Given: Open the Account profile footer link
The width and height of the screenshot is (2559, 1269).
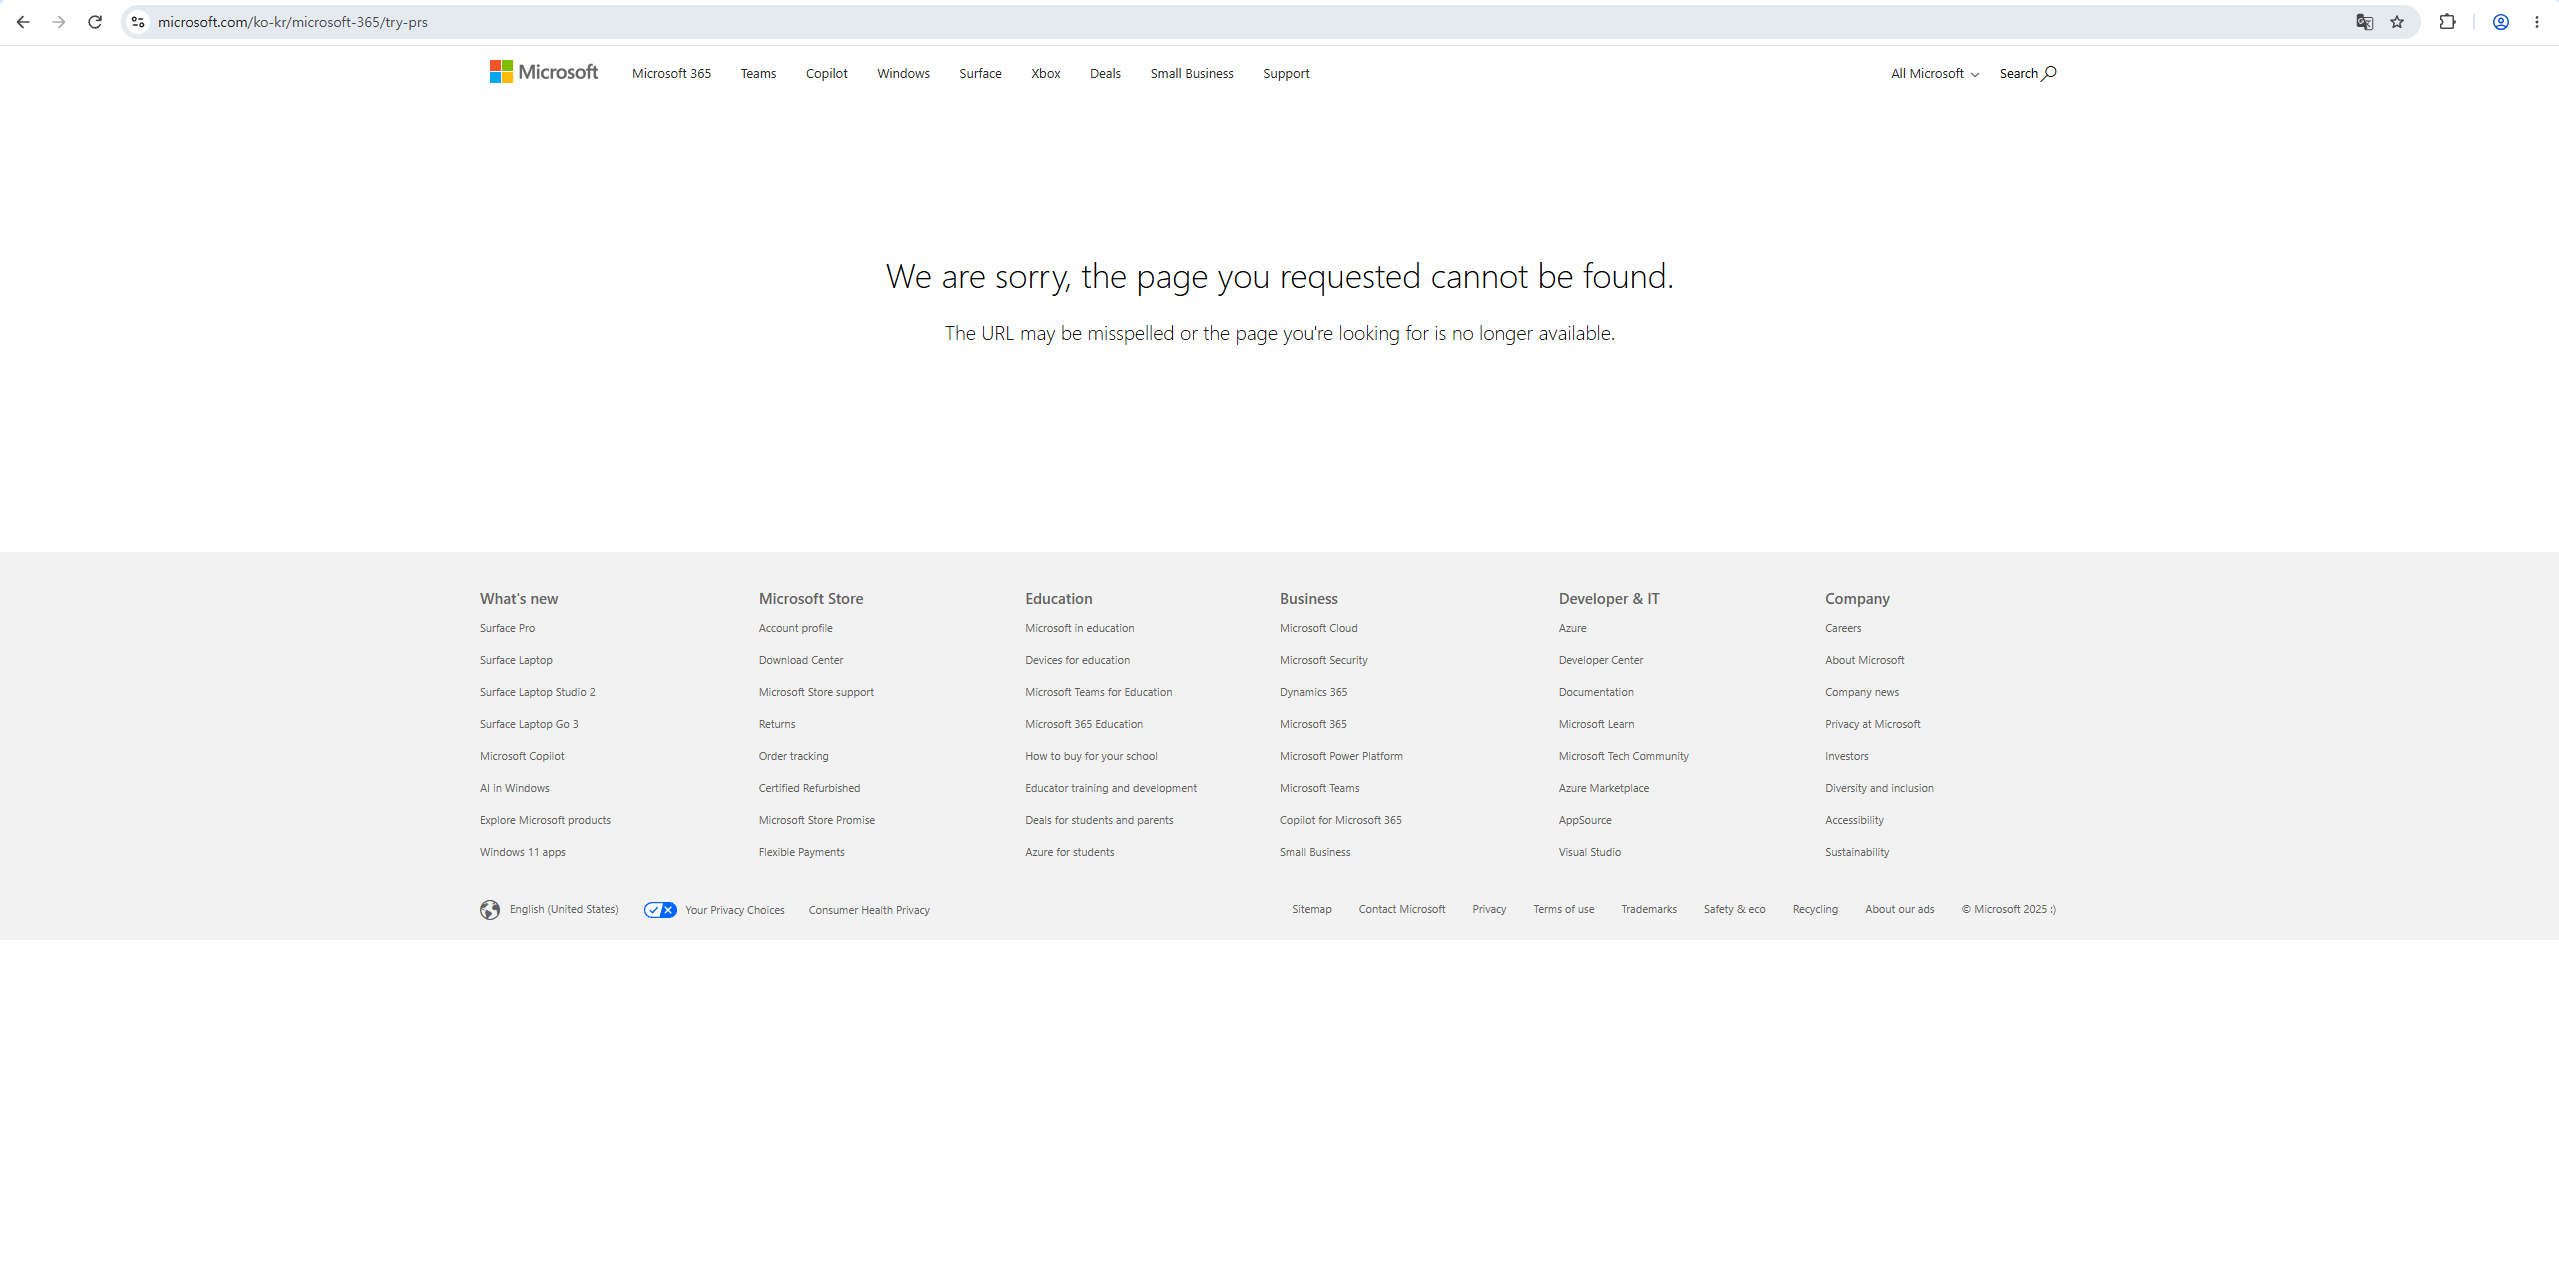Looking at the screenshot, I should [795, 628].
